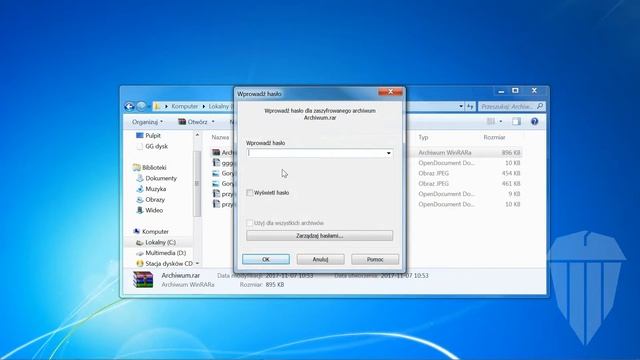Select GG dysk in sidebar
Image resolution: width=640 pixels, height=360 pixels.
click(156, 146)
